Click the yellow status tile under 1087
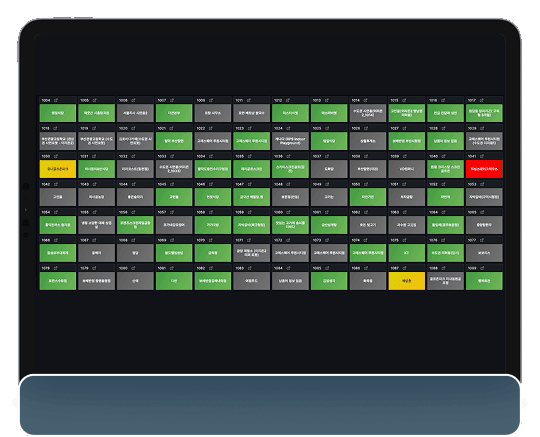 click(406, 281)
